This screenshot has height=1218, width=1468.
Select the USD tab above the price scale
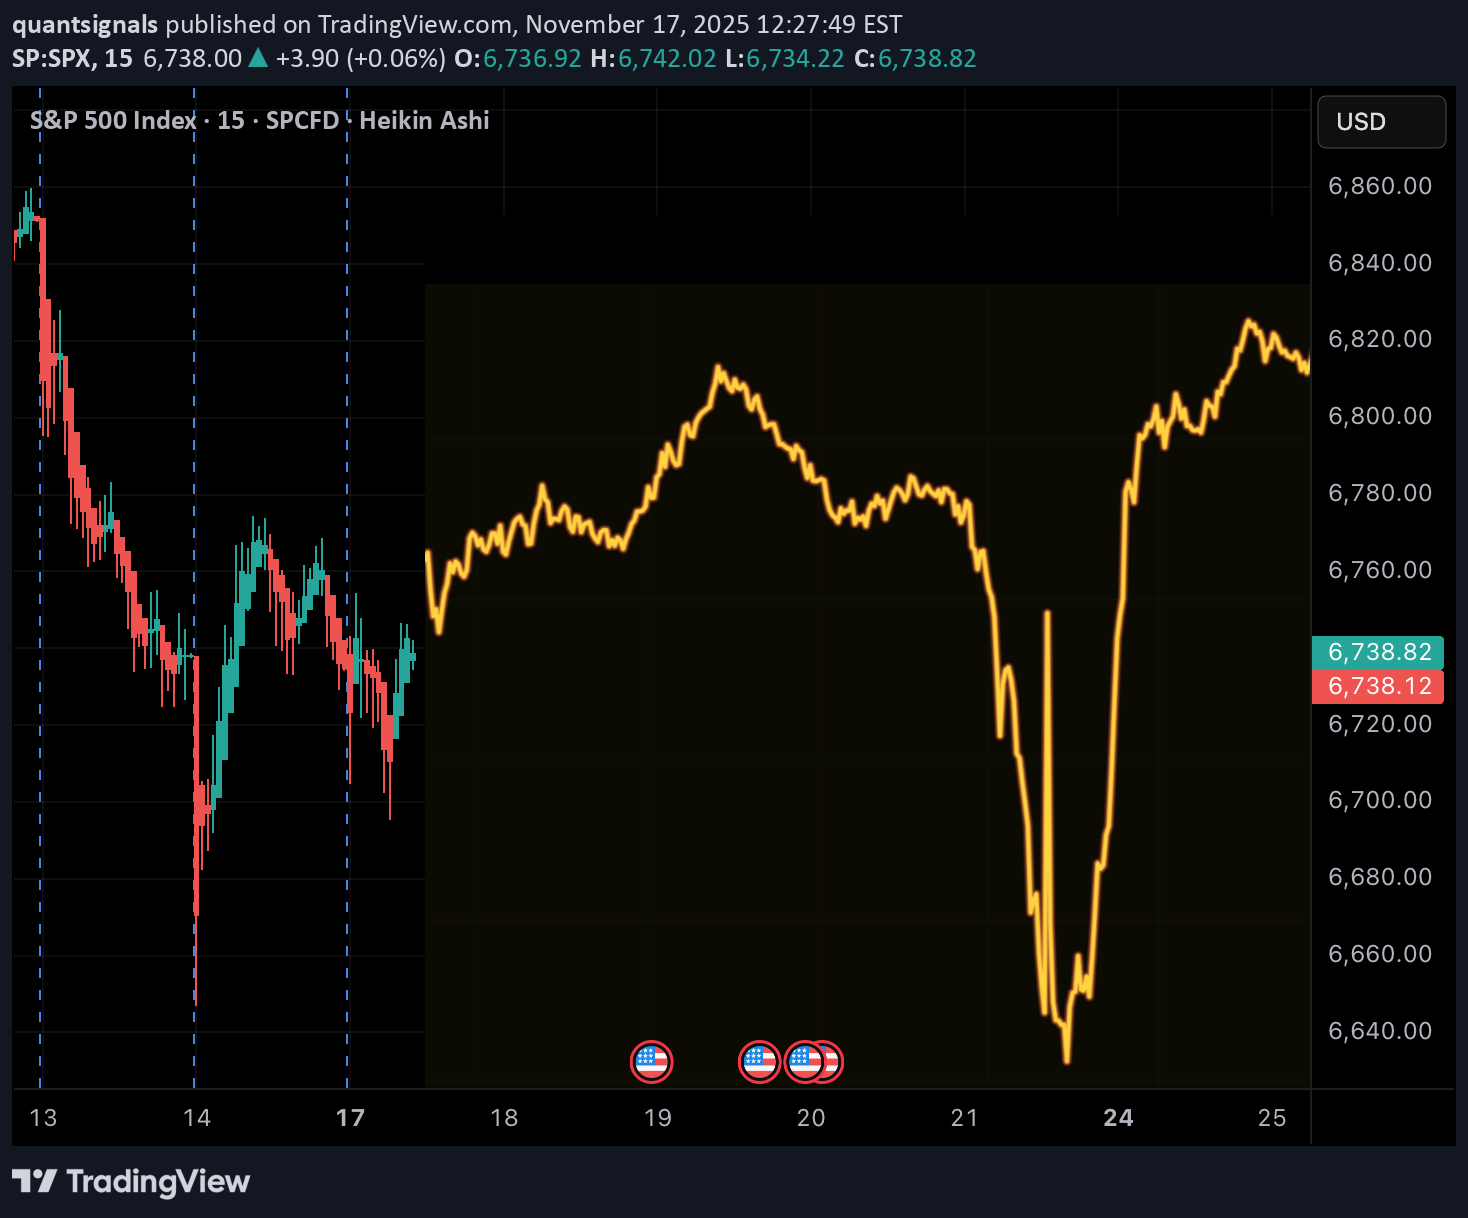[x=1381, y=122]
